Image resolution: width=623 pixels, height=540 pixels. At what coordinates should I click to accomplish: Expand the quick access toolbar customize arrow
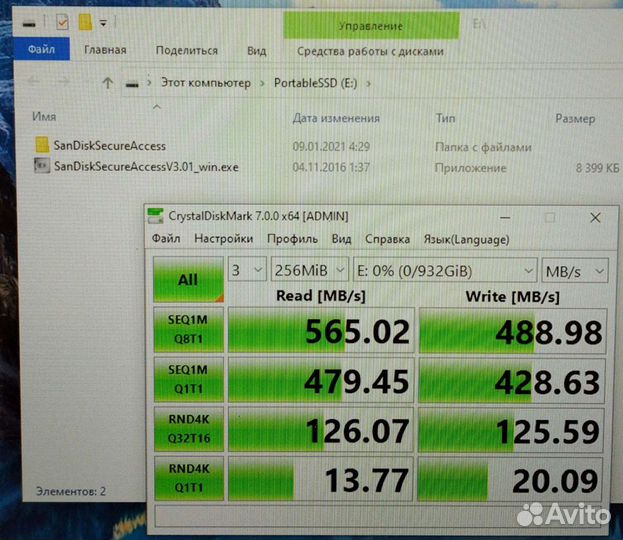103,22
